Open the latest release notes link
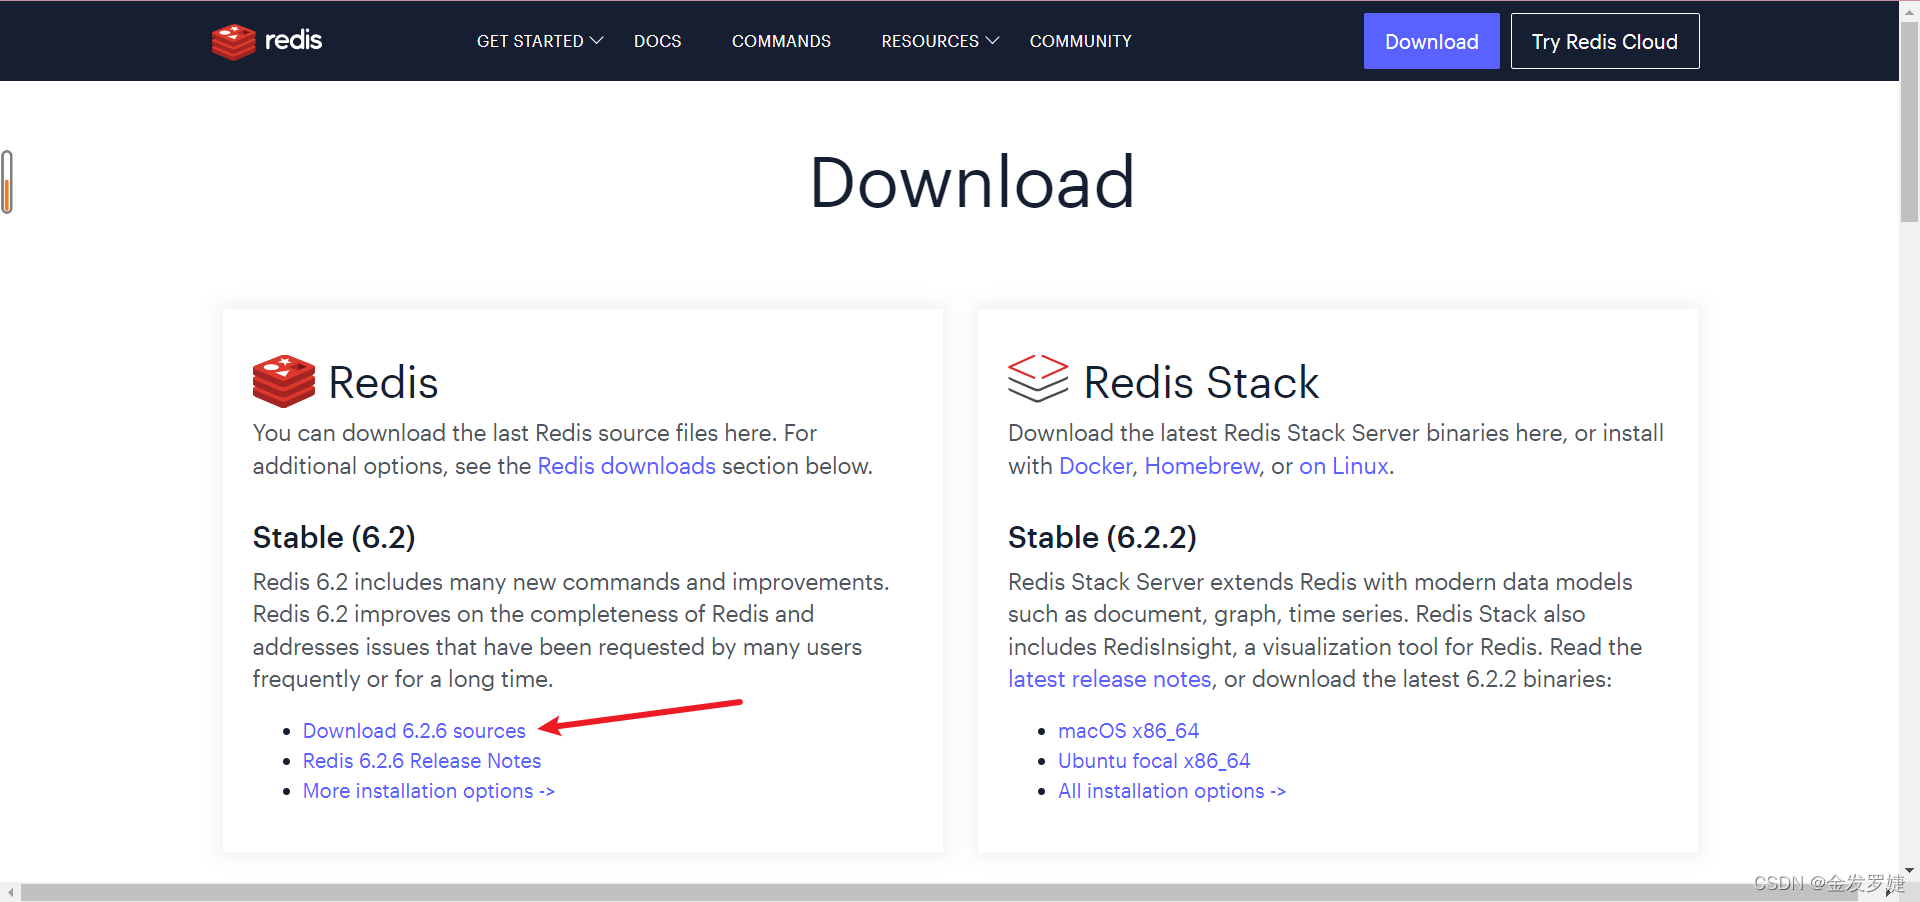This screenshot has width=1920, height=902. 1110,679
